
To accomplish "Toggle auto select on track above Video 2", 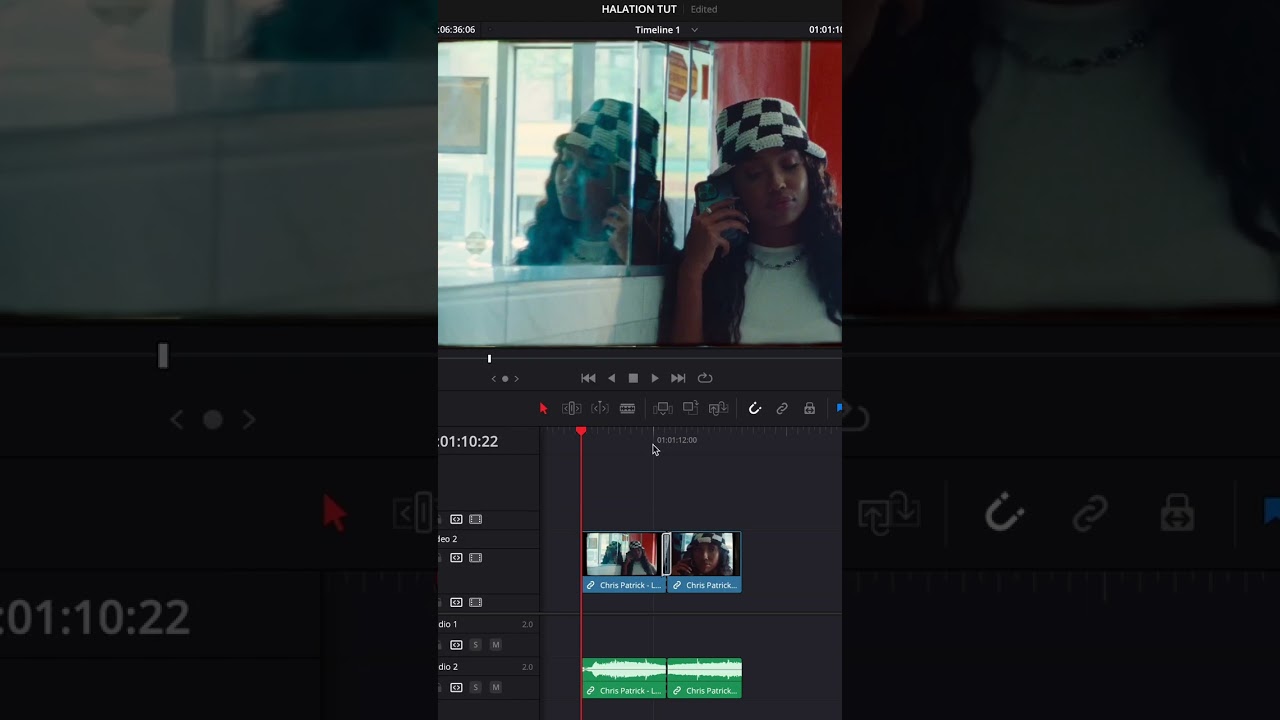I will click(456, 519).
